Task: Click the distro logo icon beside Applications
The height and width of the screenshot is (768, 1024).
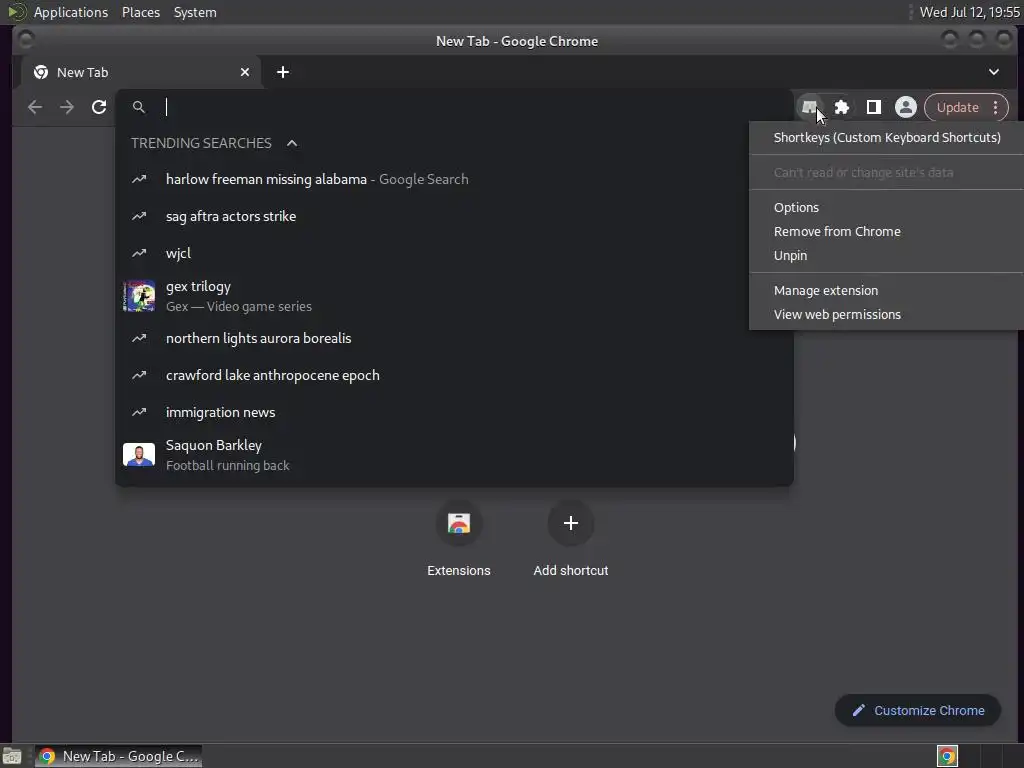Action: click(x=17, y=12)
